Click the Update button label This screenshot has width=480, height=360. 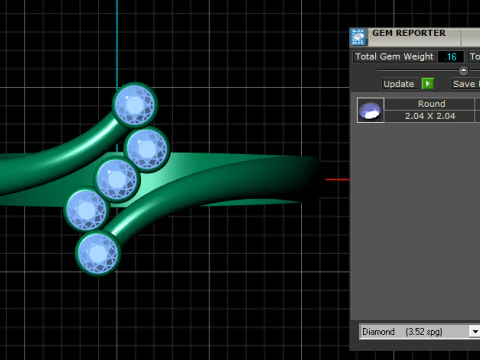[399, 84]
